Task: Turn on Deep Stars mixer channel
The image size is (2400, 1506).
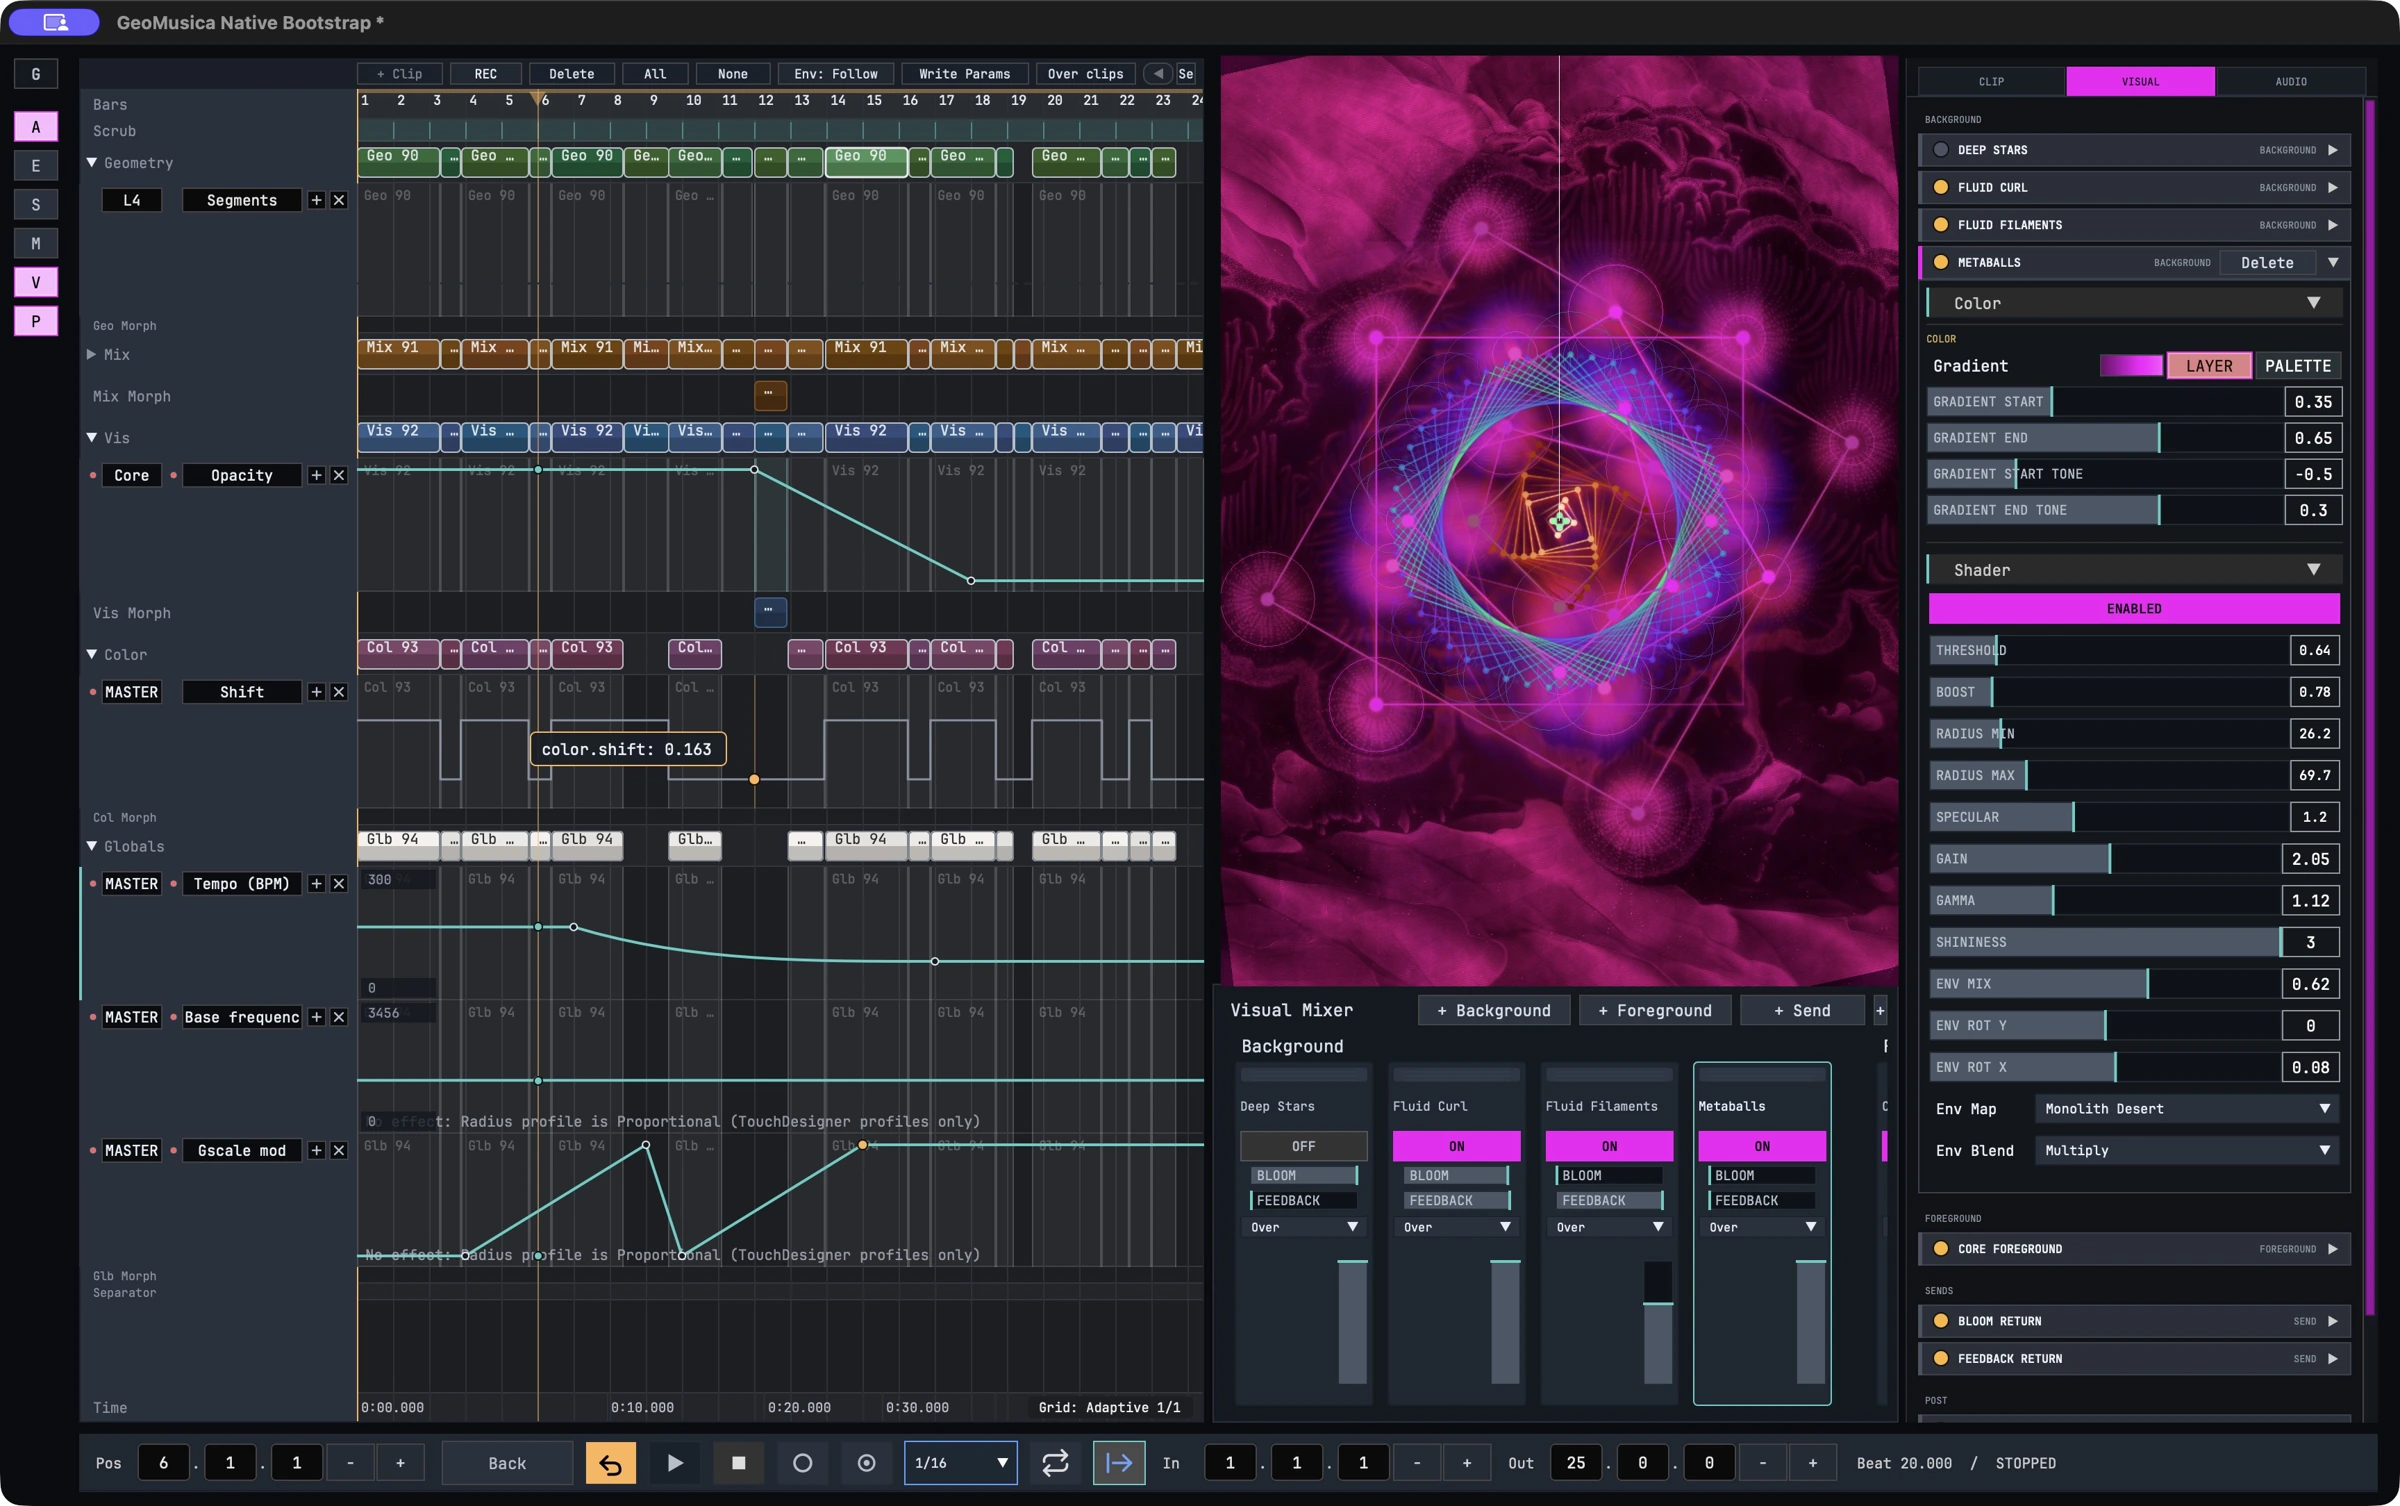Action: point(1303,1146)
